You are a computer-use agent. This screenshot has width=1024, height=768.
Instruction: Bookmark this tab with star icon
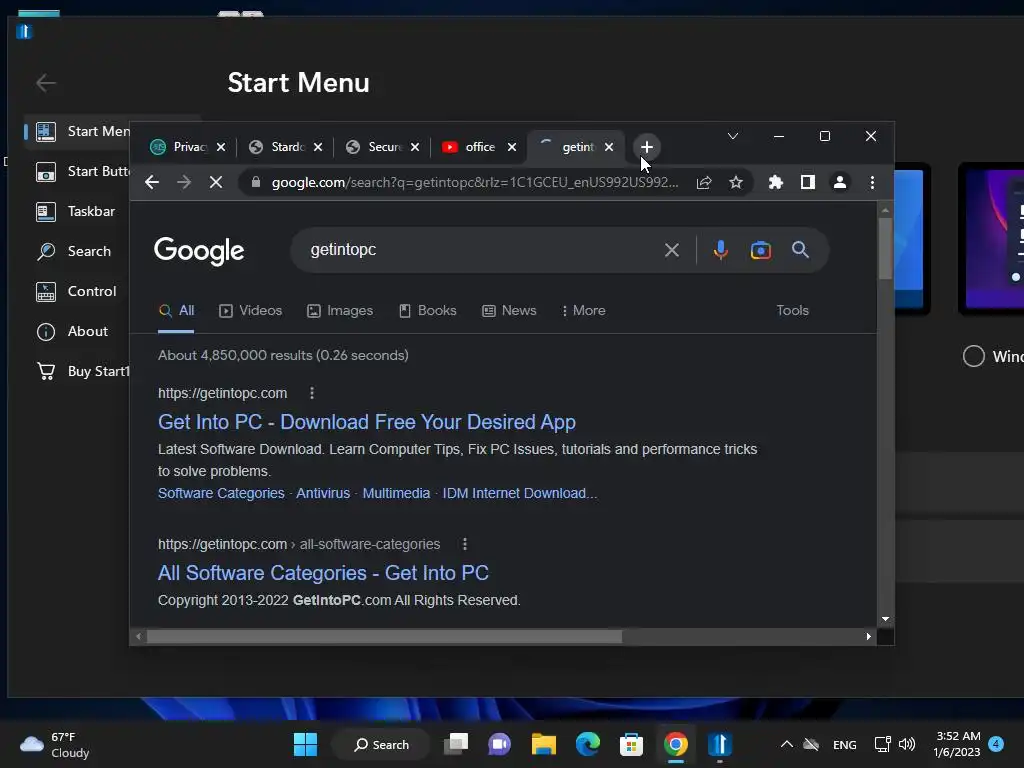tap(736, 182)
